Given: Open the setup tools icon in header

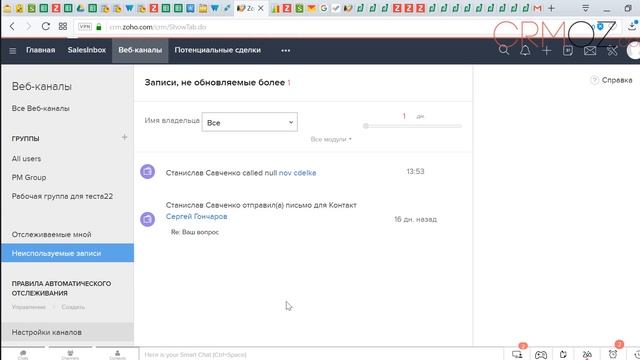Looking at the screenshot, I should (x=612, y=51).
